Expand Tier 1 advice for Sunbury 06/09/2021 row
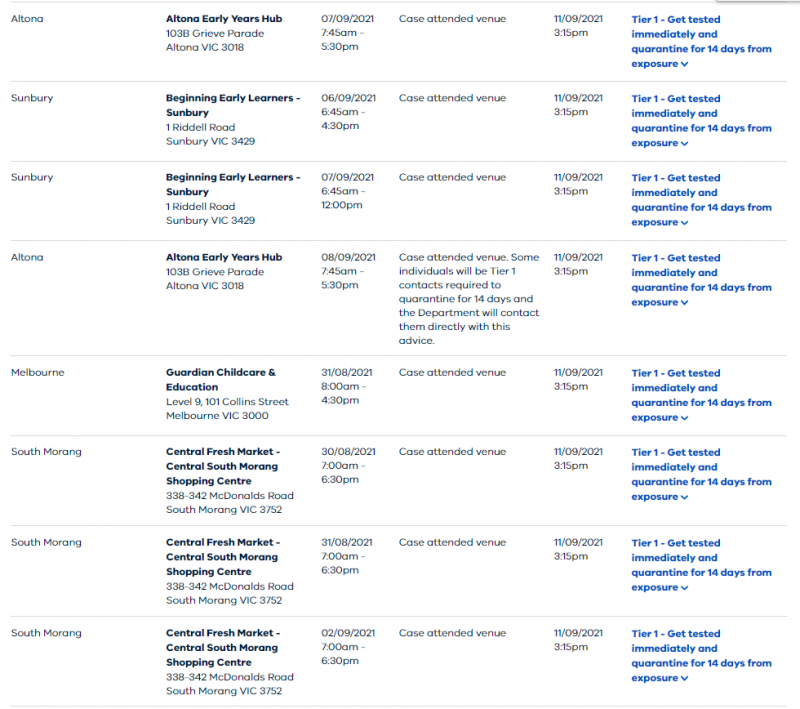This screenshot has height=709, width=800. 701,120
